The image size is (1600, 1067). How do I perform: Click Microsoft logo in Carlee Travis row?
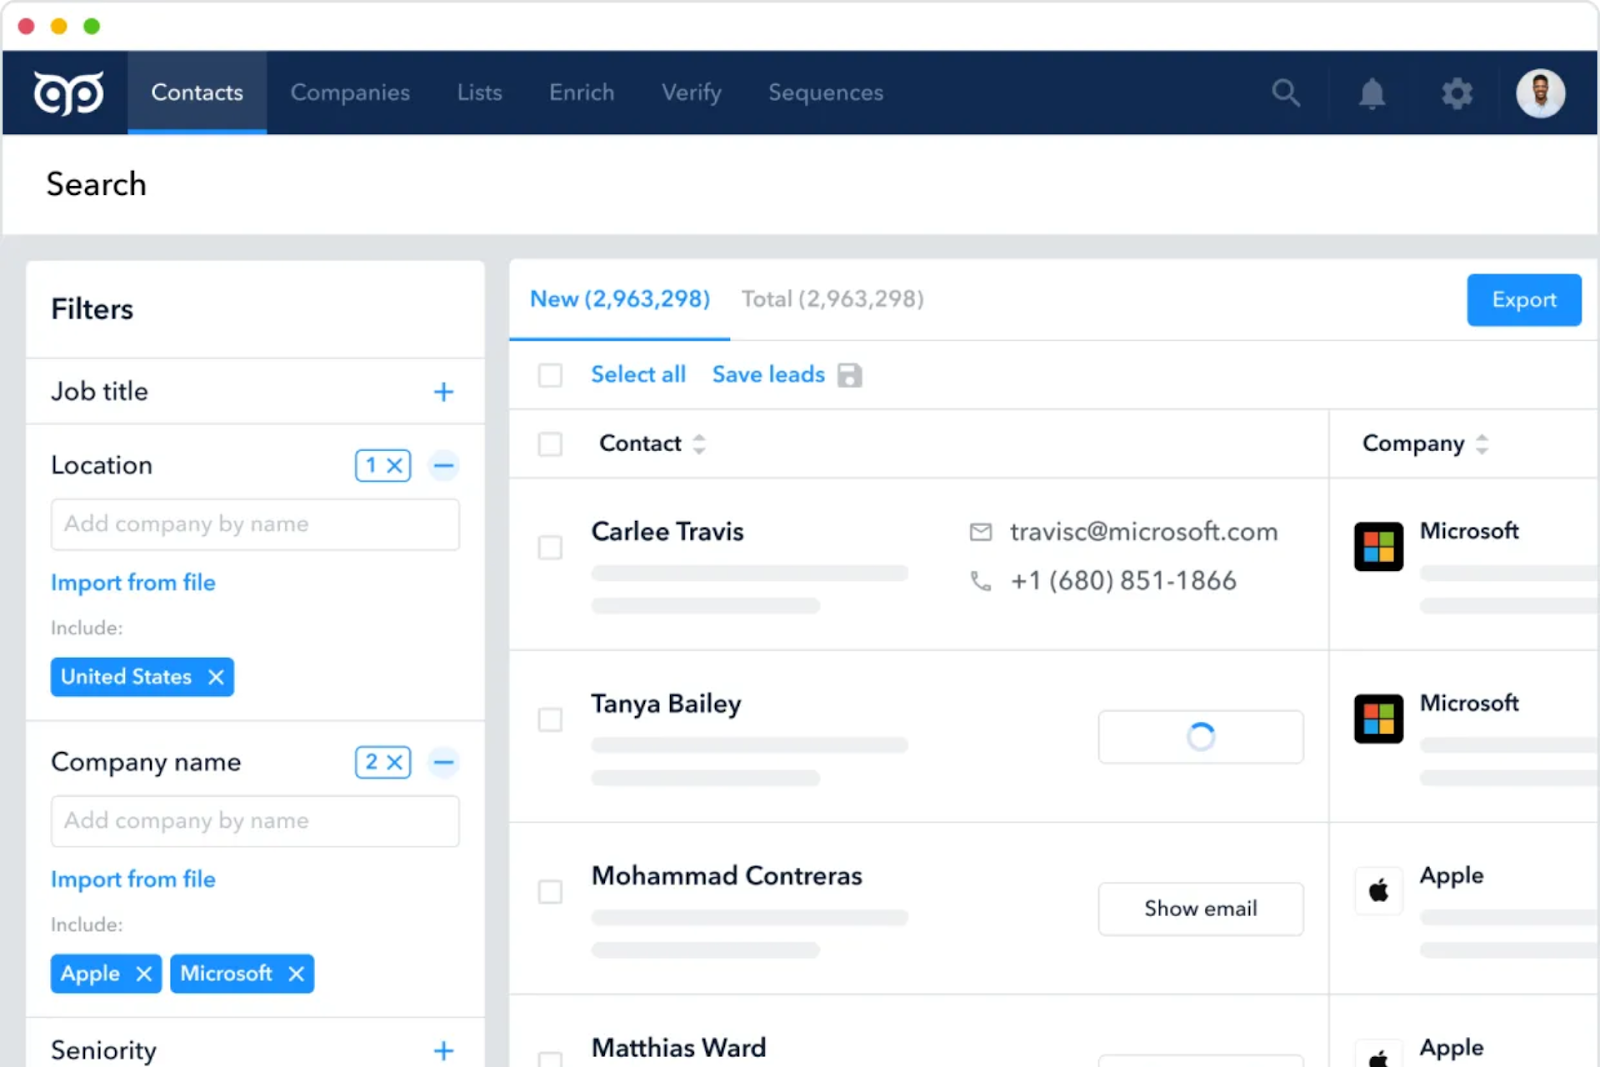pyautogui.click(x=1378, y=547)
